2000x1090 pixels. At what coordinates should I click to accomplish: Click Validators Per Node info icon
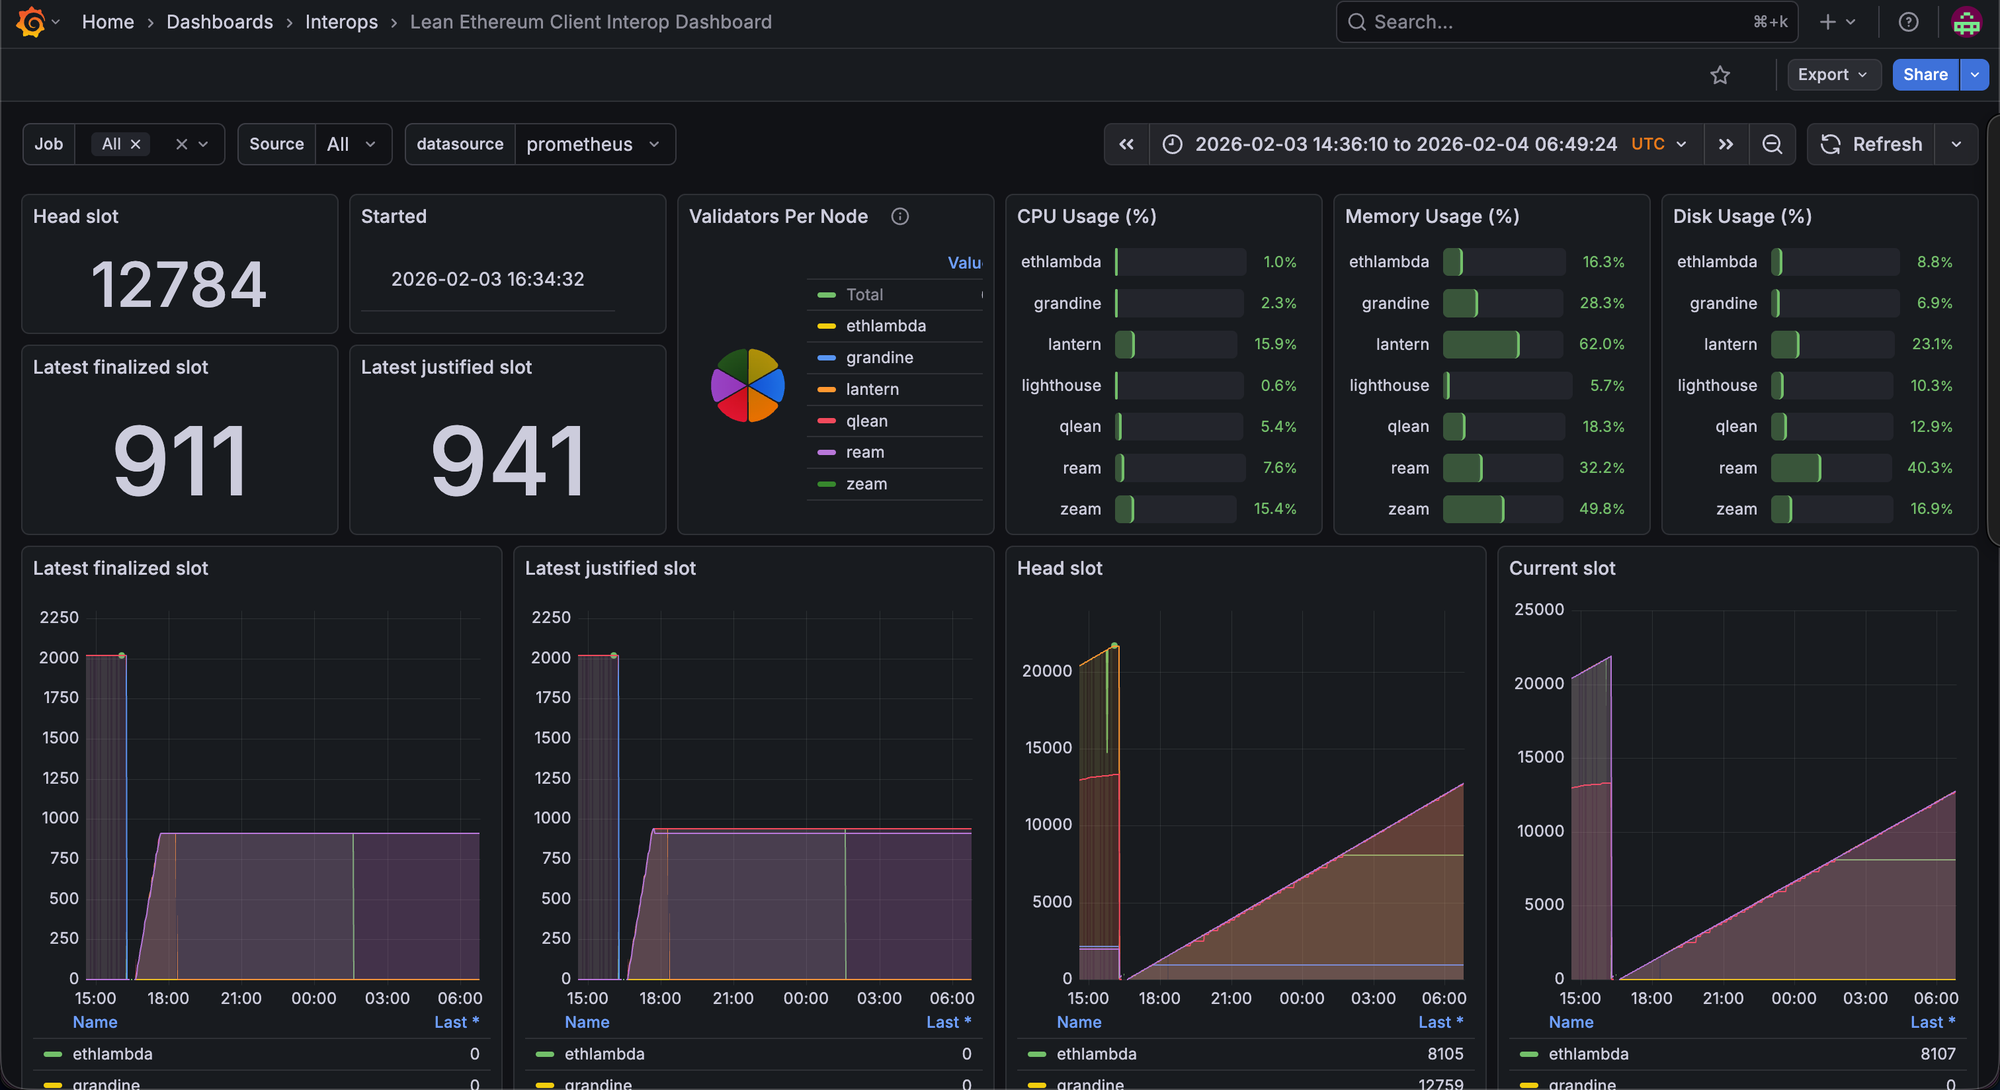coord(900,217)
